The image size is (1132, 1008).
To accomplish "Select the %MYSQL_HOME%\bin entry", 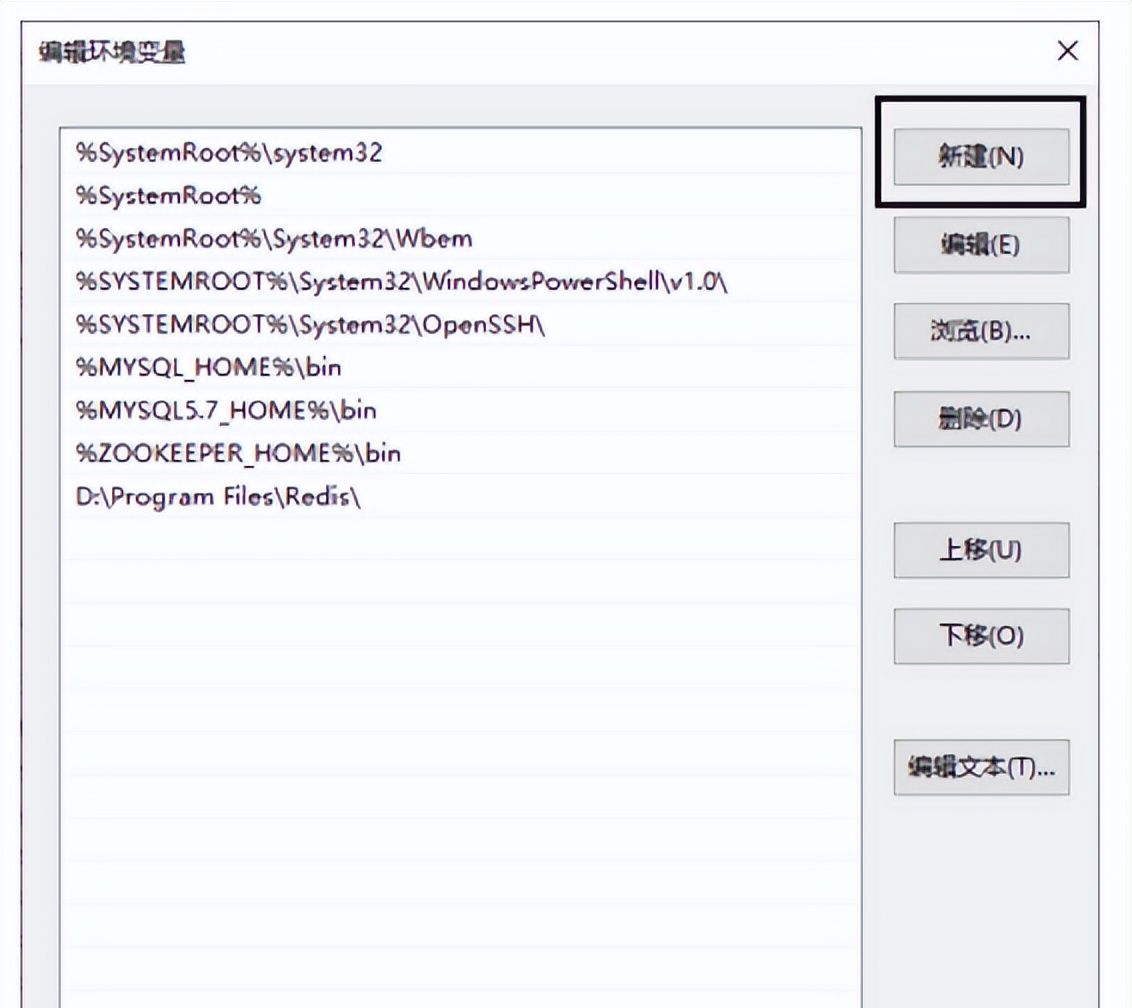I will coord(461,368).
